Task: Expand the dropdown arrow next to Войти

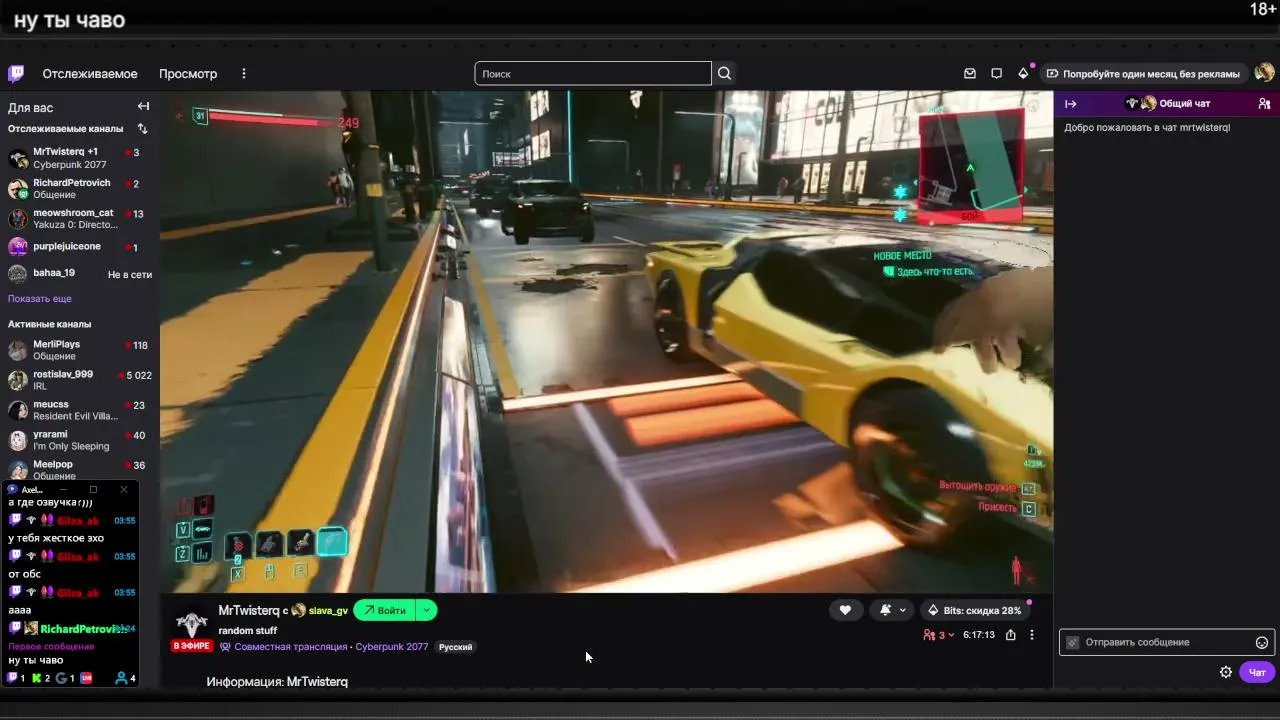Action: pos(427,610)
